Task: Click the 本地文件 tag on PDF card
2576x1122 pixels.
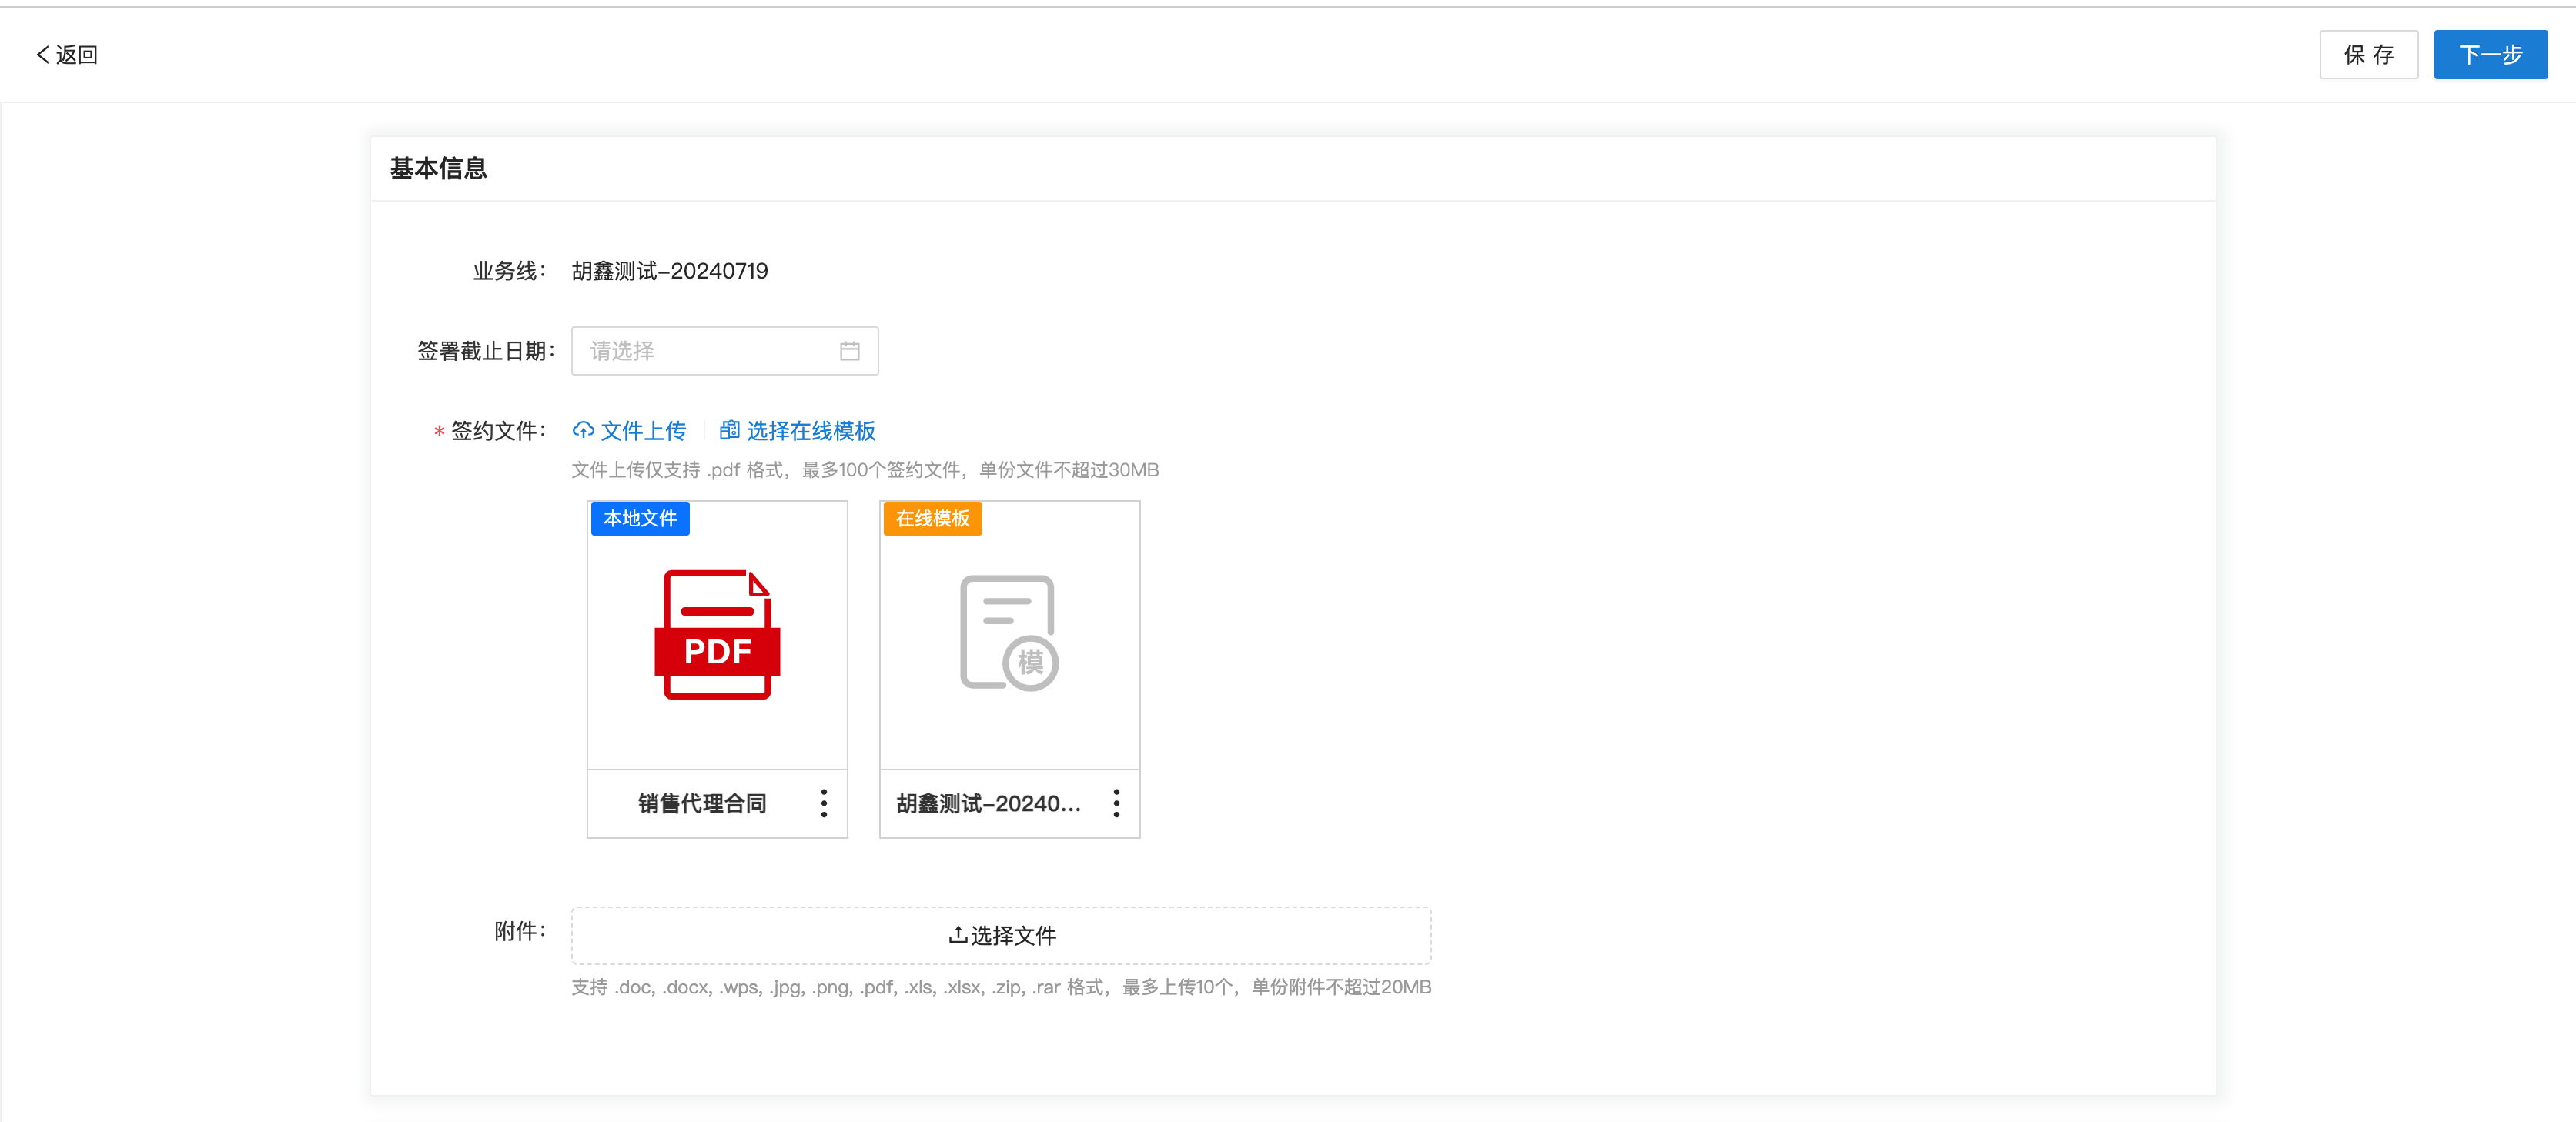Action: click(x=640, y=518)
